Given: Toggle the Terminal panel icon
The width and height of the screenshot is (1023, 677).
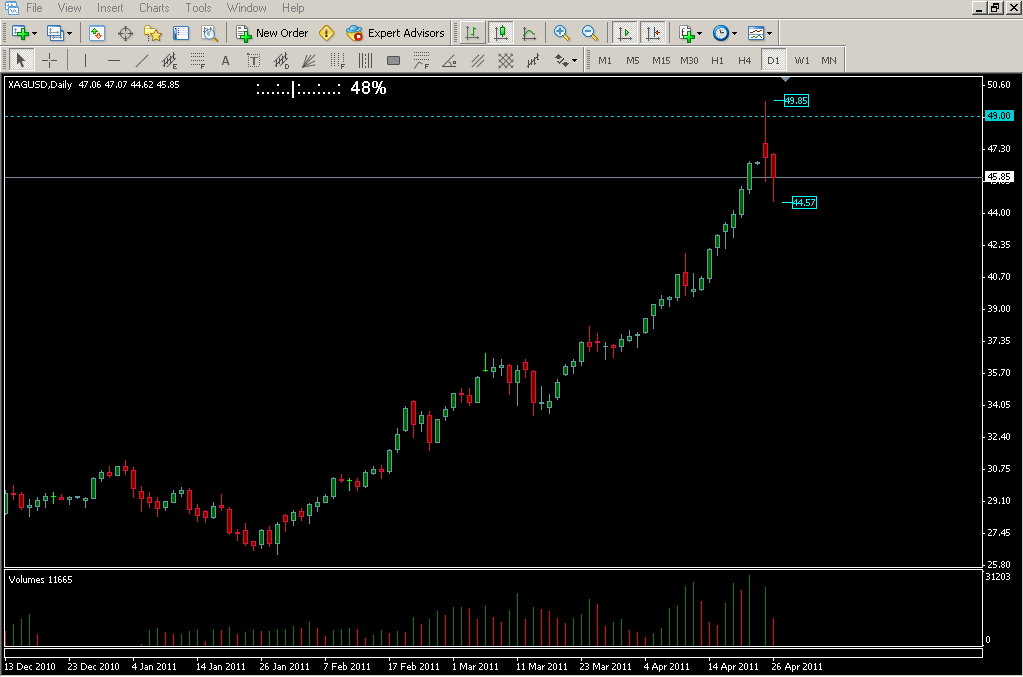Looking at the screenshot, I should click(x=181, y=33).
